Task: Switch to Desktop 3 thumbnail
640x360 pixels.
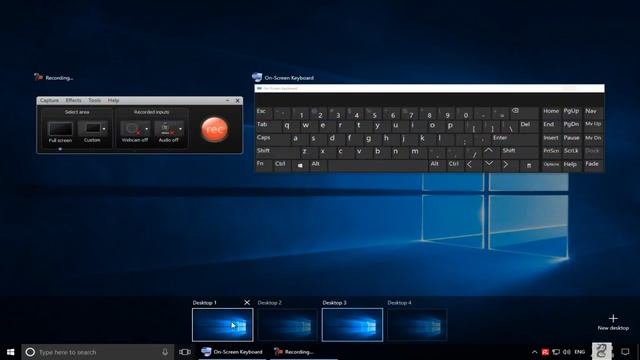Action: pyautogui.click(x=352, y=325)
